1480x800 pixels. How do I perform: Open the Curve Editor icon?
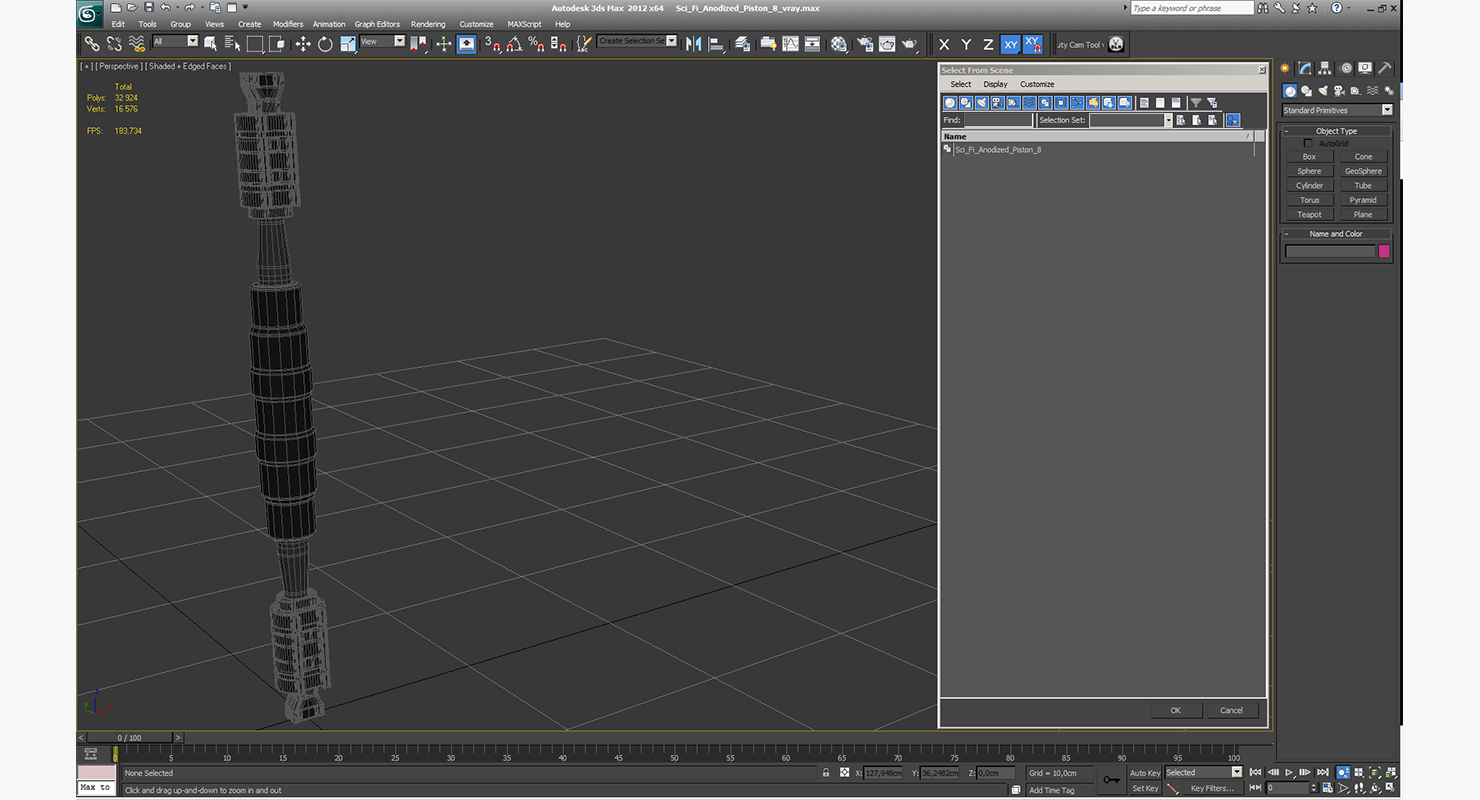790,44
